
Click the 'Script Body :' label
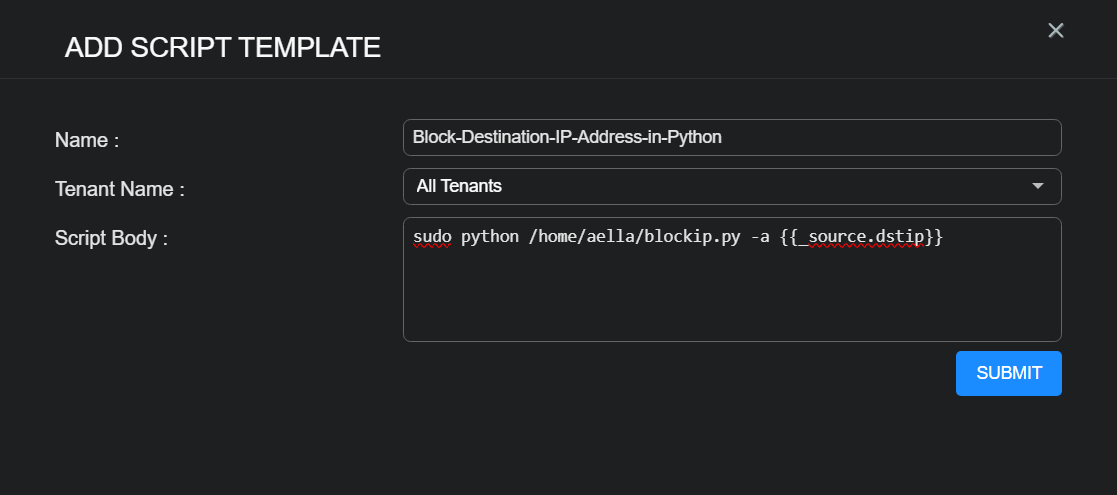[111, 239]
